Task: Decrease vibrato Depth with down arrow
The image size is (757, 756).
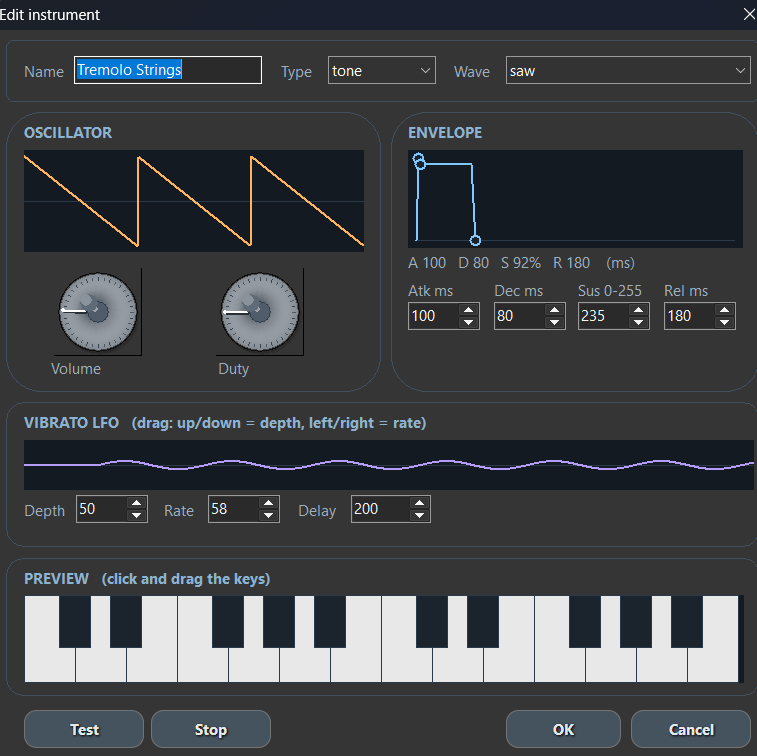Action: 137,515
